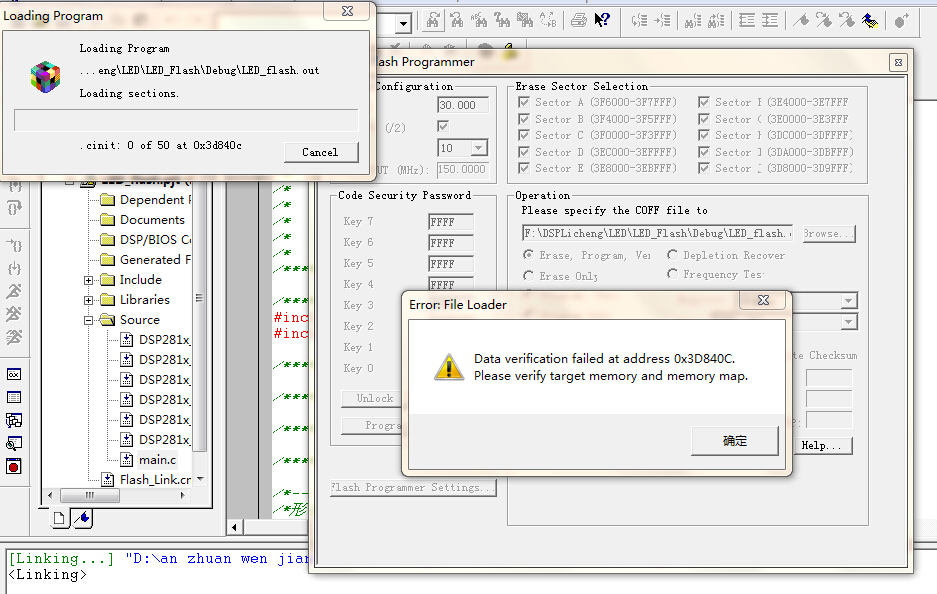The width and height of the screenshot is (937, 594).
Task: Toggle Sector B (3F4000-3F5FFF) checkbox
Action: coord(524,119)
